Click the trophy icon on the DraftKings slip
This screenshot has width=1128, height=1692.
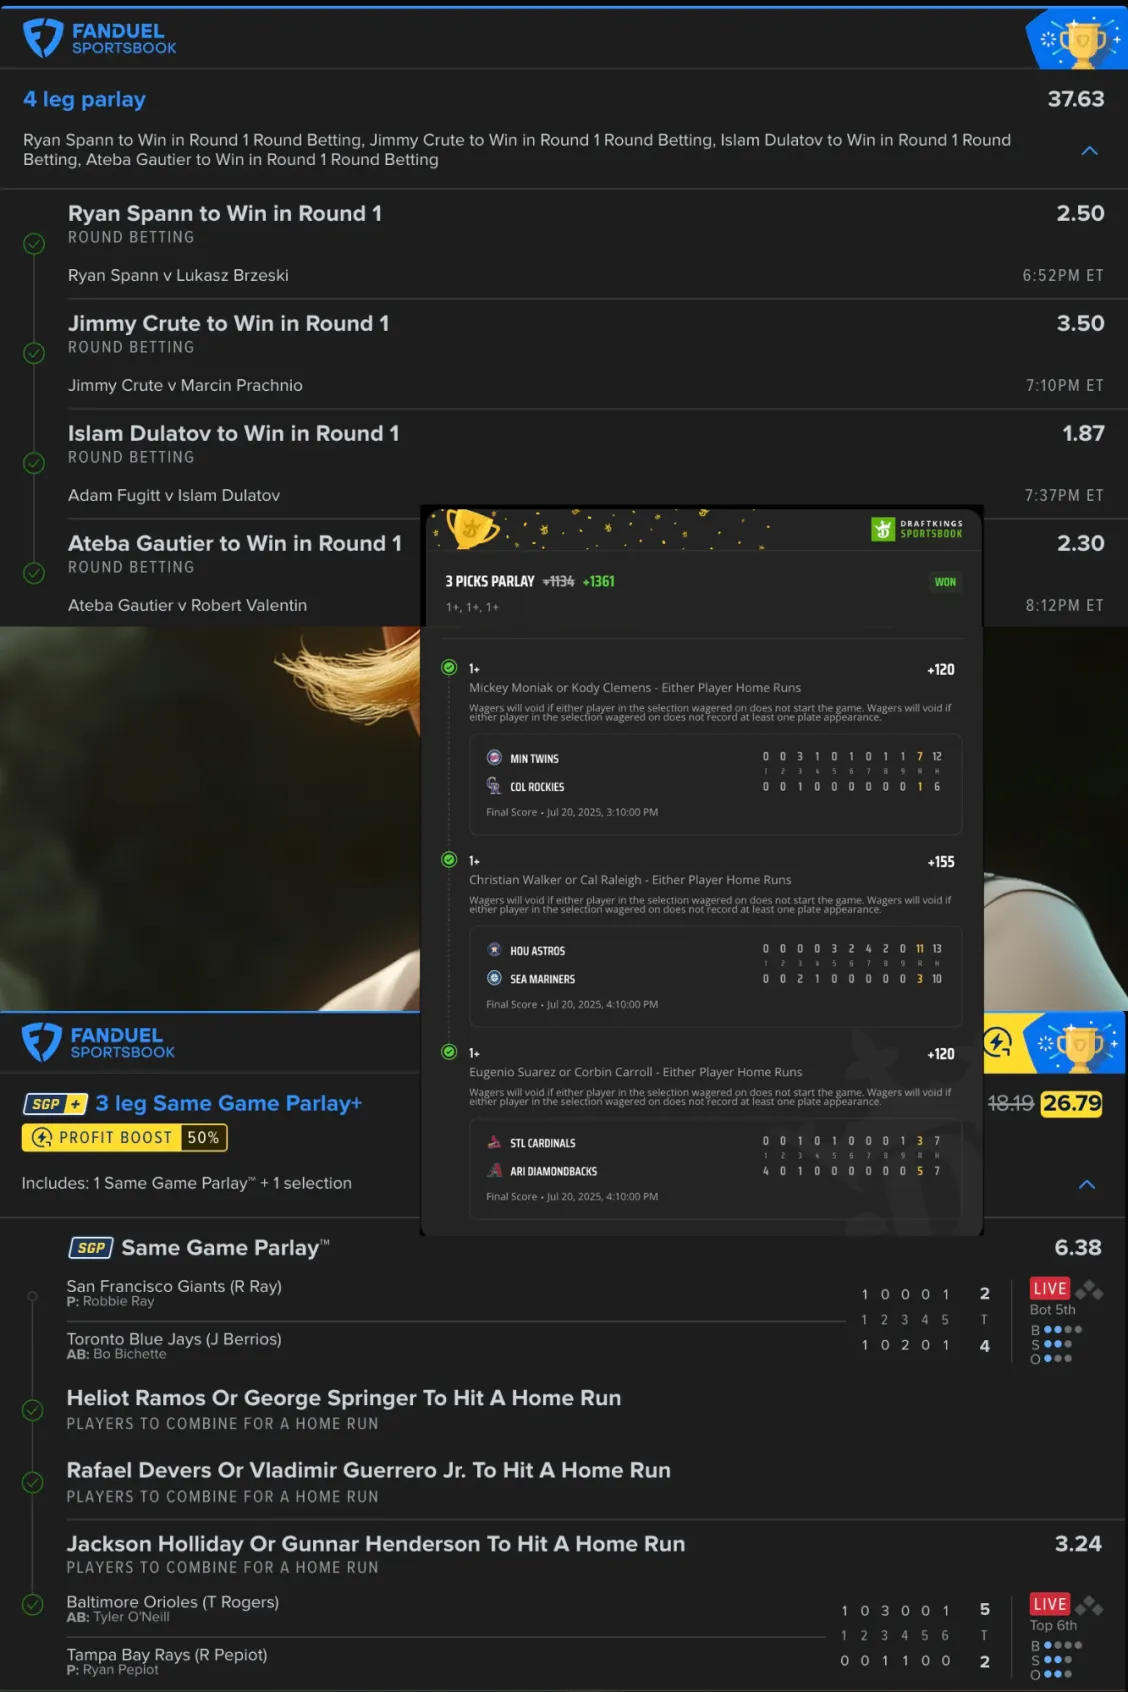pos(471,527)
